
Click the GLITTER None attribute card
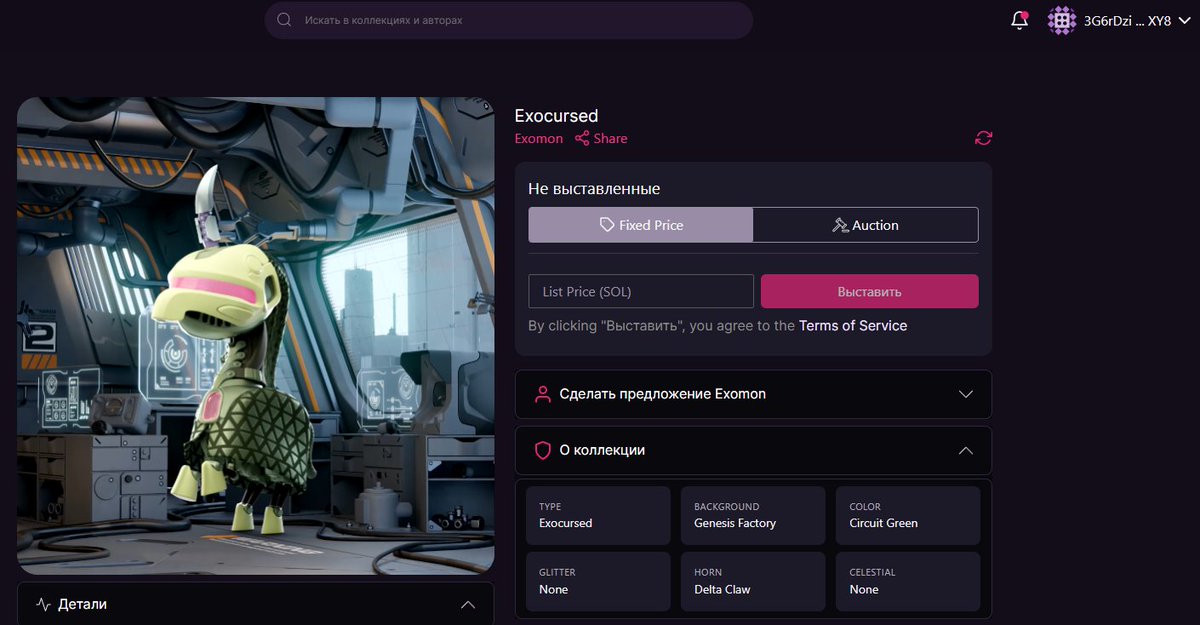(598, 581)
